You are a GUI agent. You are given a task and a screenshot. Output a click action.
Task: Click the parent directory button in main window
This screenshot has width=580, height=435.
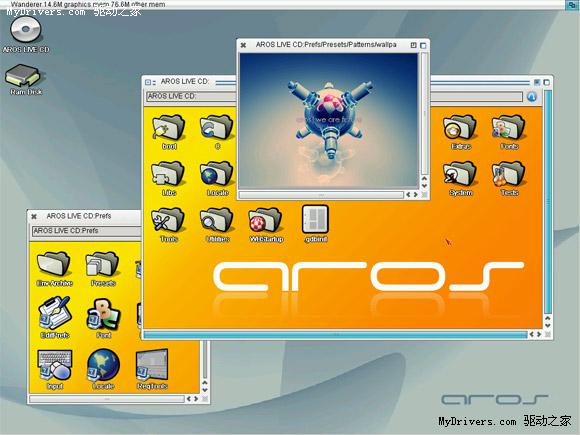coord(532,97)
